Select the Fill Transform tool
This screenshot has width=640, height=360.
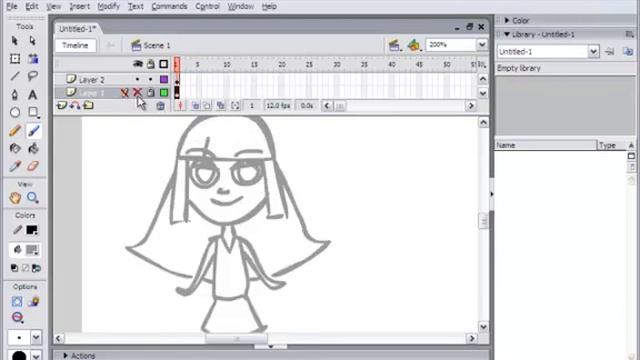33,58
